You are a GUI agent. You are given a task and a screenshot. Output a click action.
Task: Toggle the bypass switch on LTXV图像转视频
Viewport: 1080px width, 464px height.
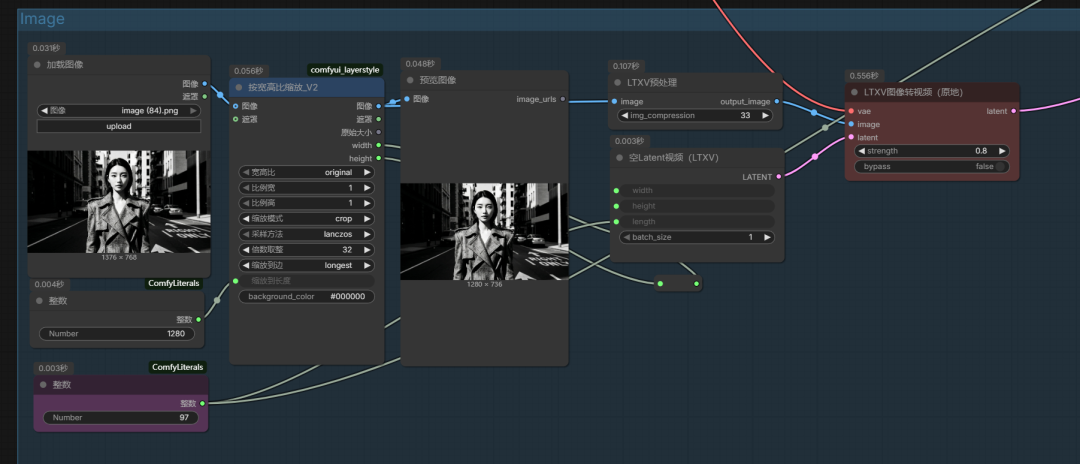click(x=999, y=167)
